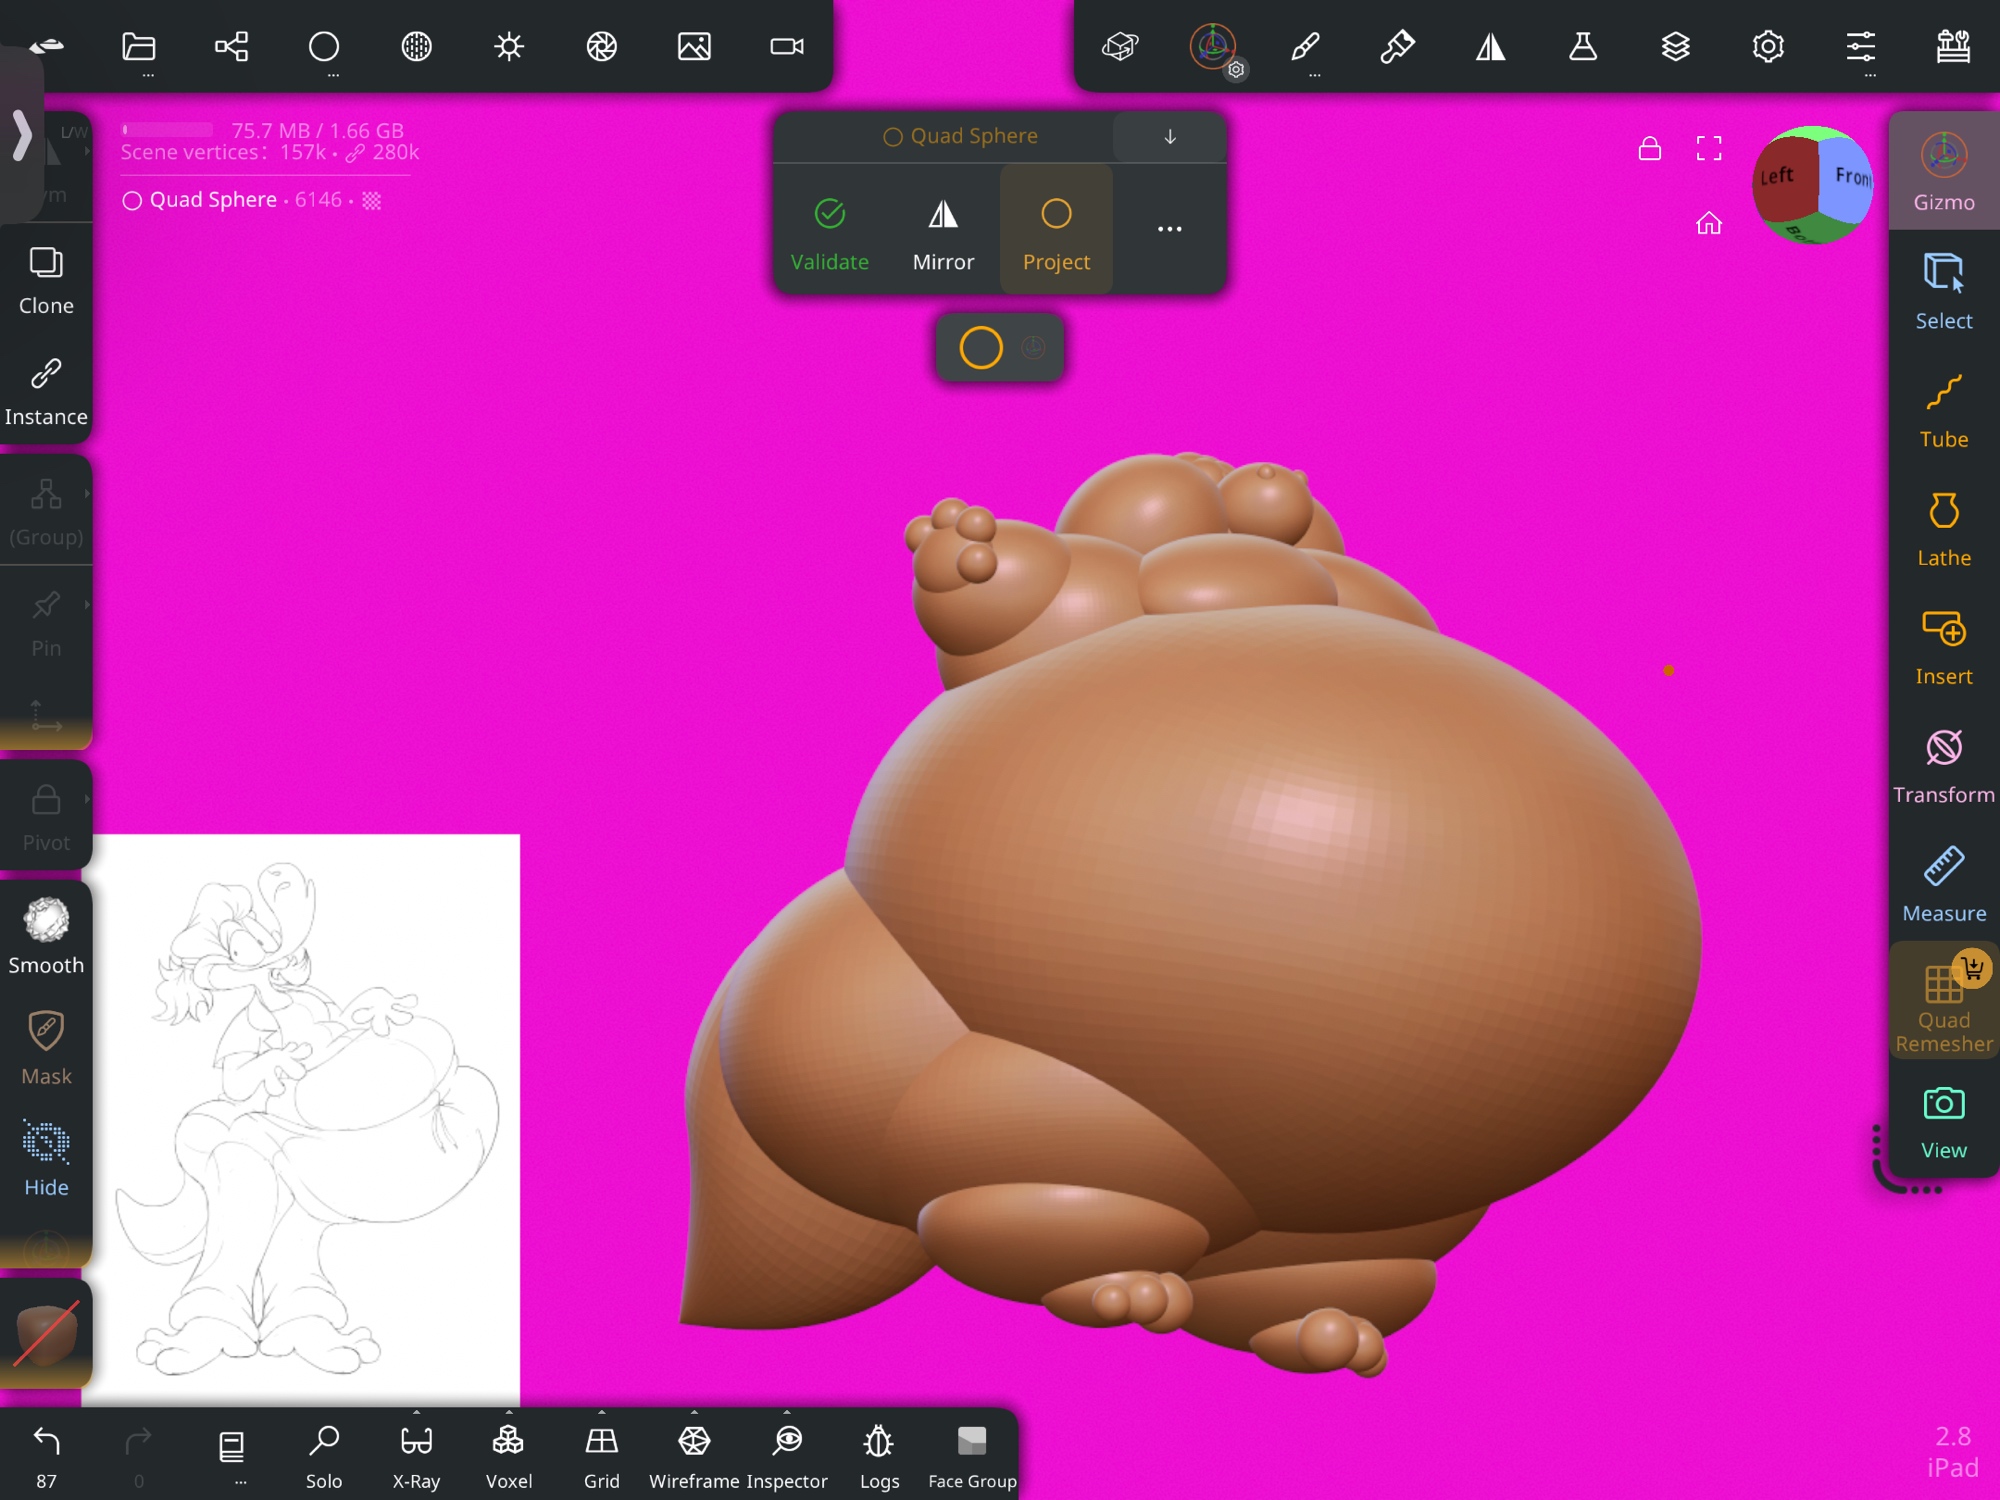Click the material color preview swatch
Image resolution: width=2000 pixels, height=1500 pixels.
(x=46, y=1334)
